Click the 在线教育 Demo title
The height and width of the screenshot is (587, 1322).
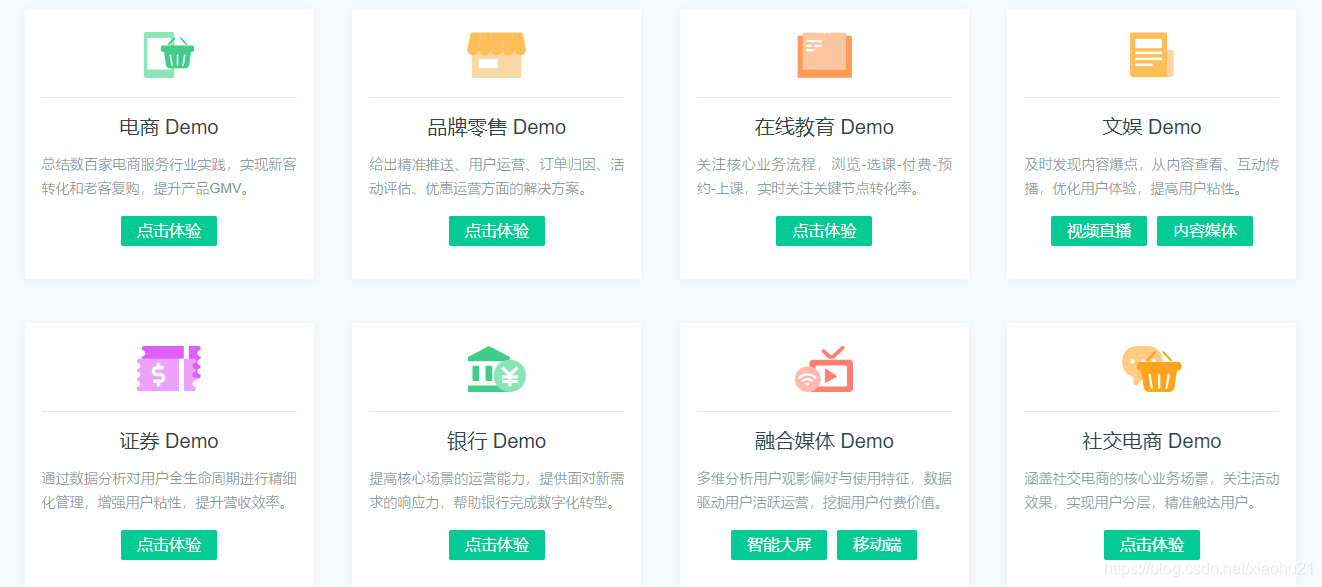tap(824, 127)
